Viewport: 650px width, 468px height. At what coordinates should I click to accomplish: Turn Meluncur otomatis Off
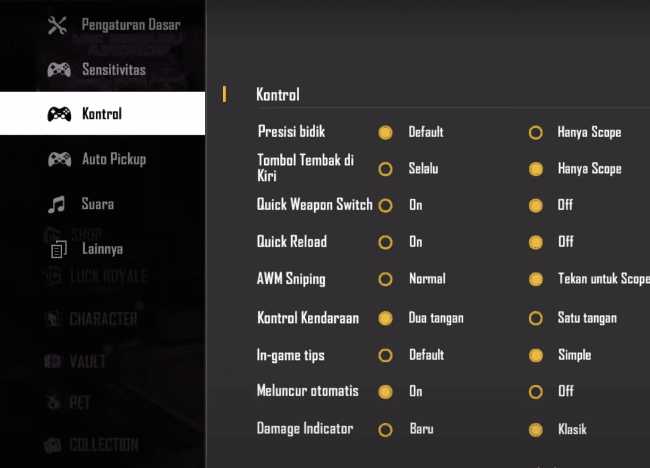(536, 392)
